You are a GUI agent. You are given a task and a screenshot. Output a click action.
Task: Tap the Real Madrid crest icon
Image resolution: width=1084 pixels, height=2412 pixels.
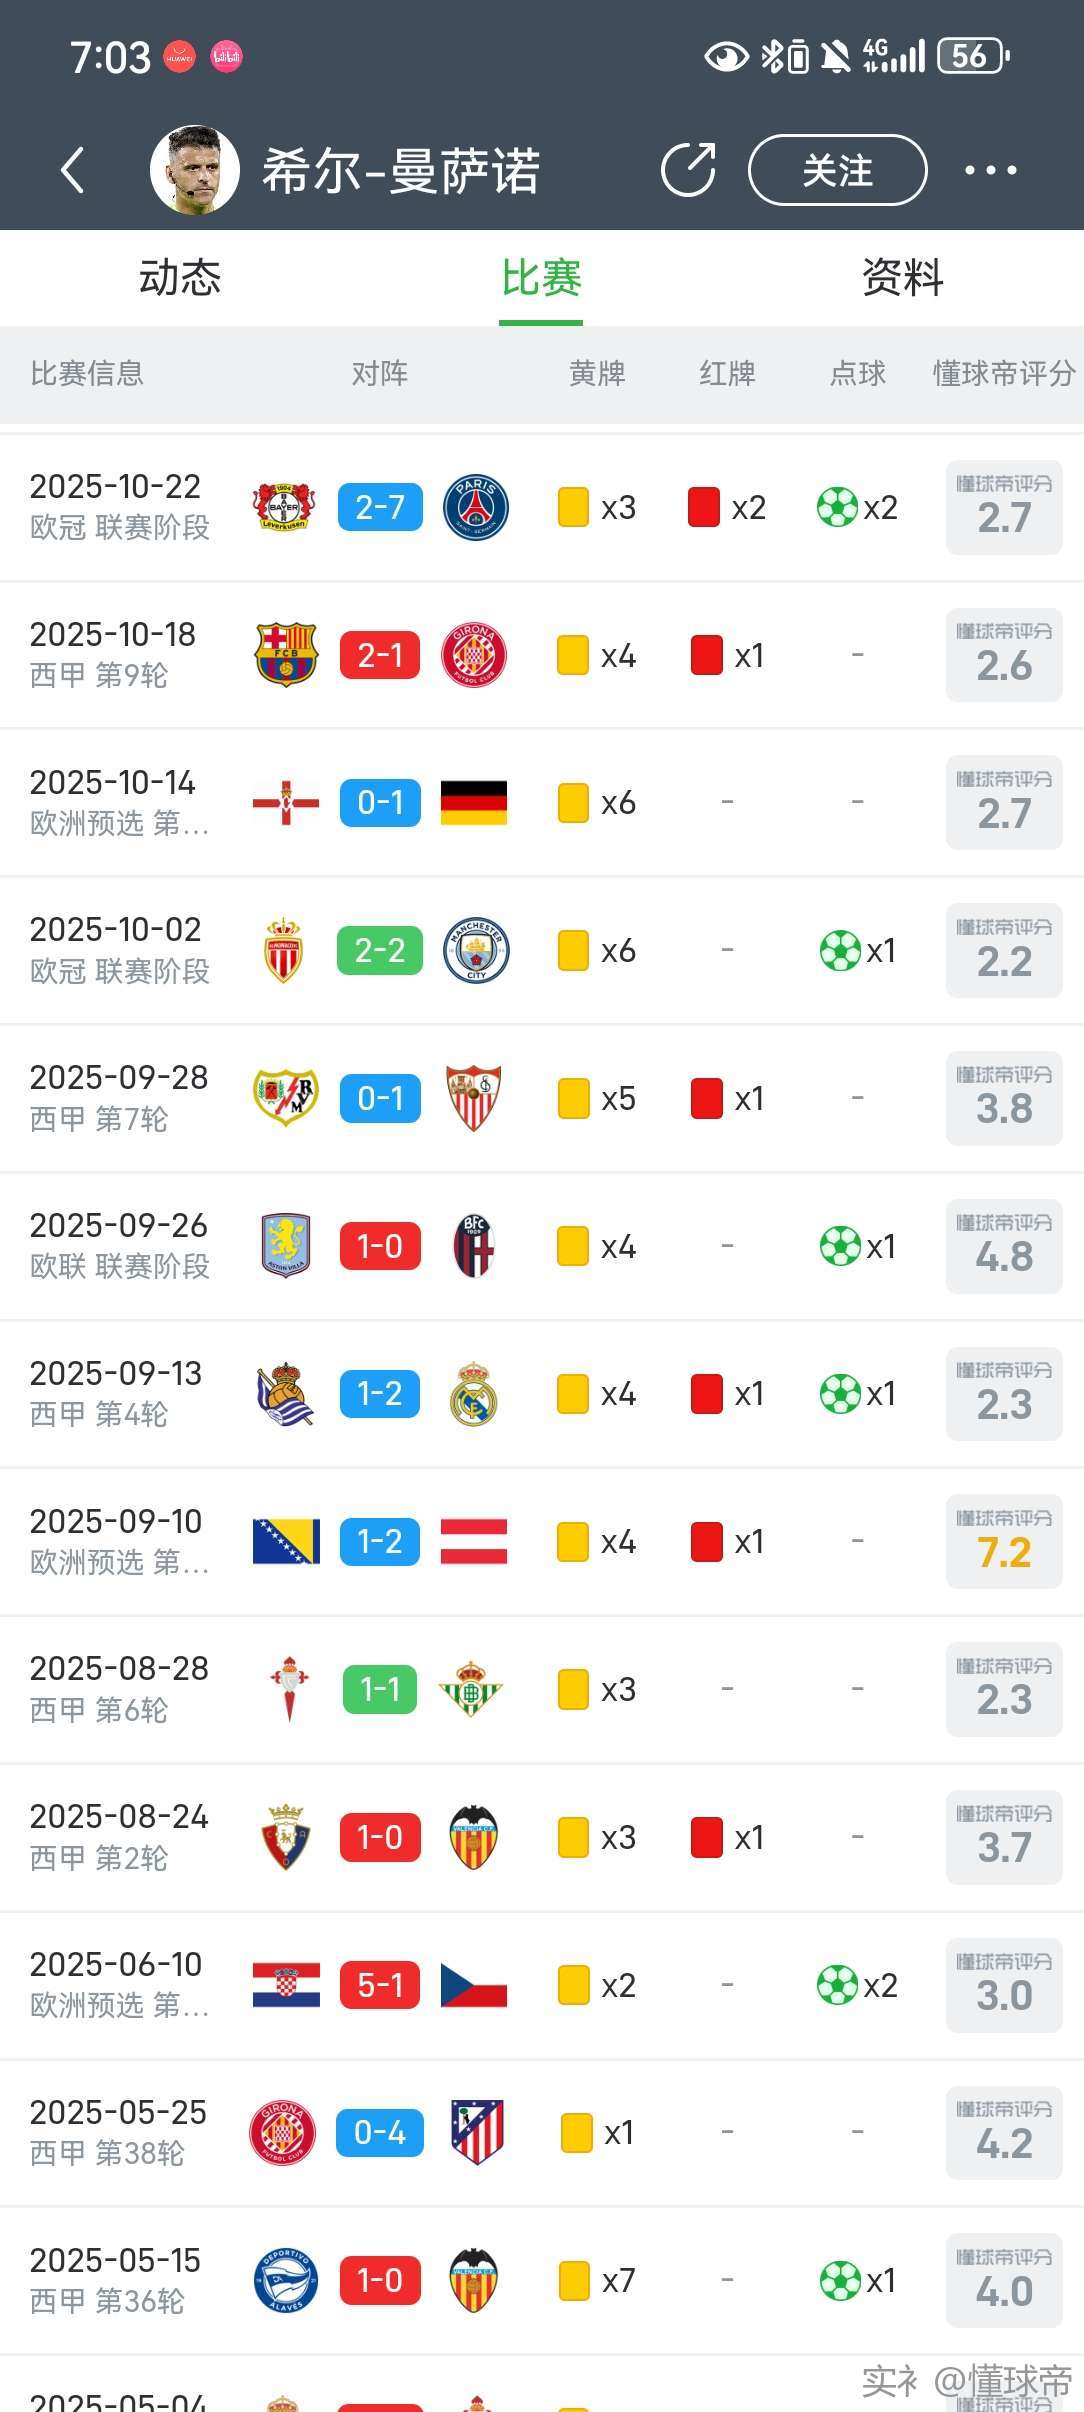(474, 1394)
